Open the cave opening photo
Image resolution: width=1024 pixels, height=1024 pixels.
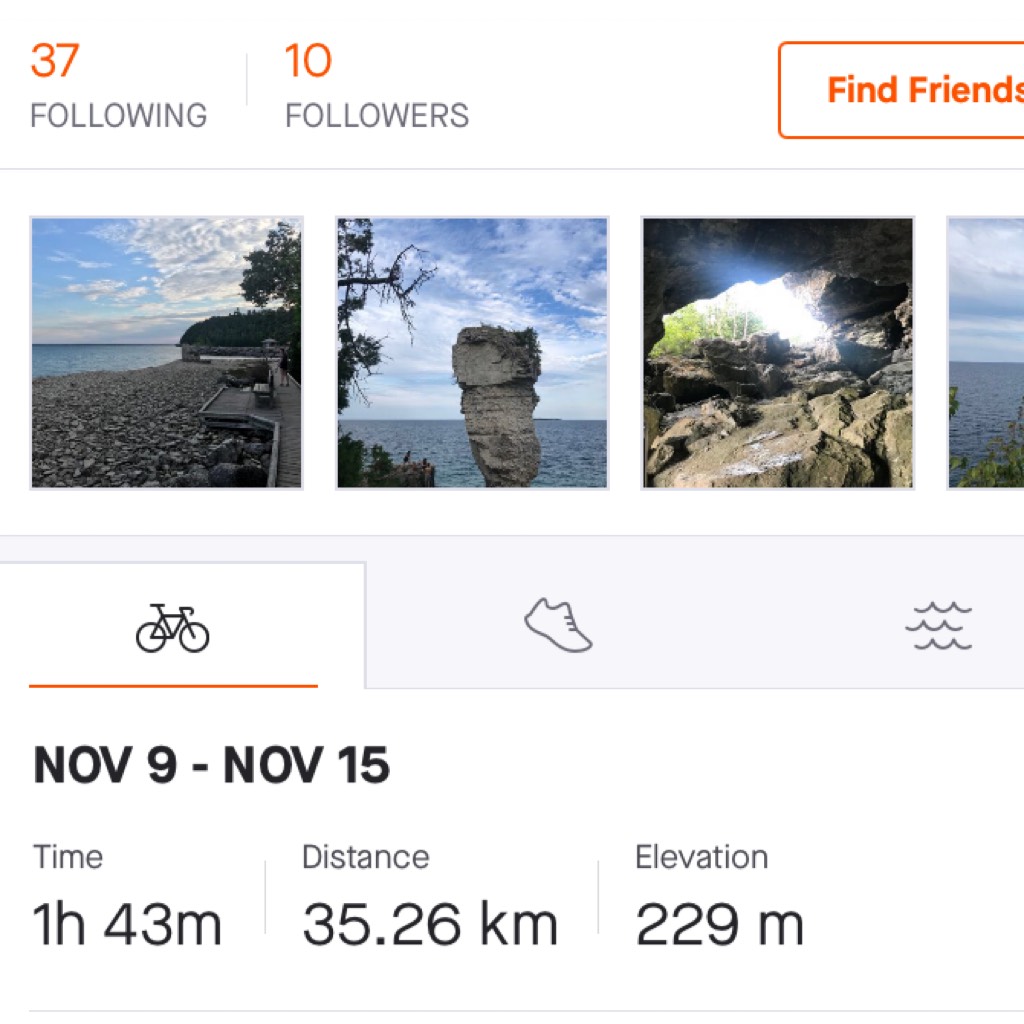777,352
